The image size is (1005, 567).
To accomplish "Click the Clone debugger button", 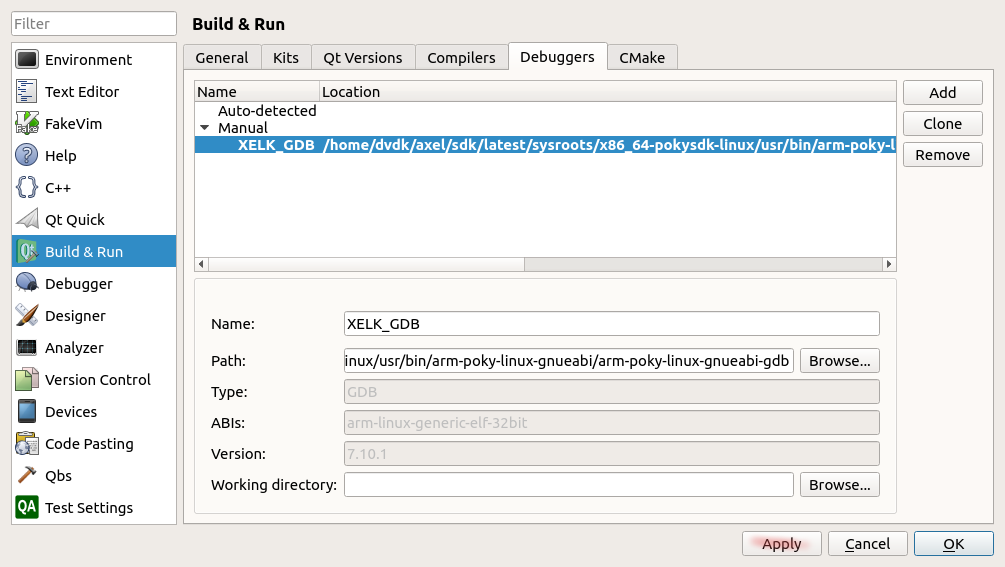I will (x=942, y=124).
